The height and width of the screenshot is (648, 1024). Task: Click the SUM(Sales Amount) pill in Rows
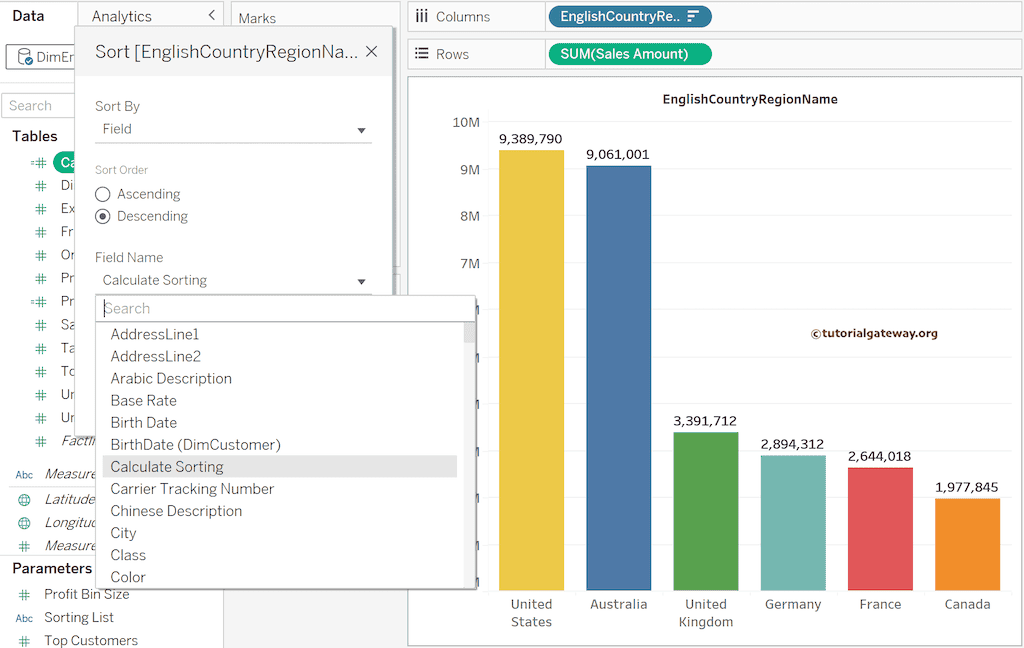(x=629, y=54)
